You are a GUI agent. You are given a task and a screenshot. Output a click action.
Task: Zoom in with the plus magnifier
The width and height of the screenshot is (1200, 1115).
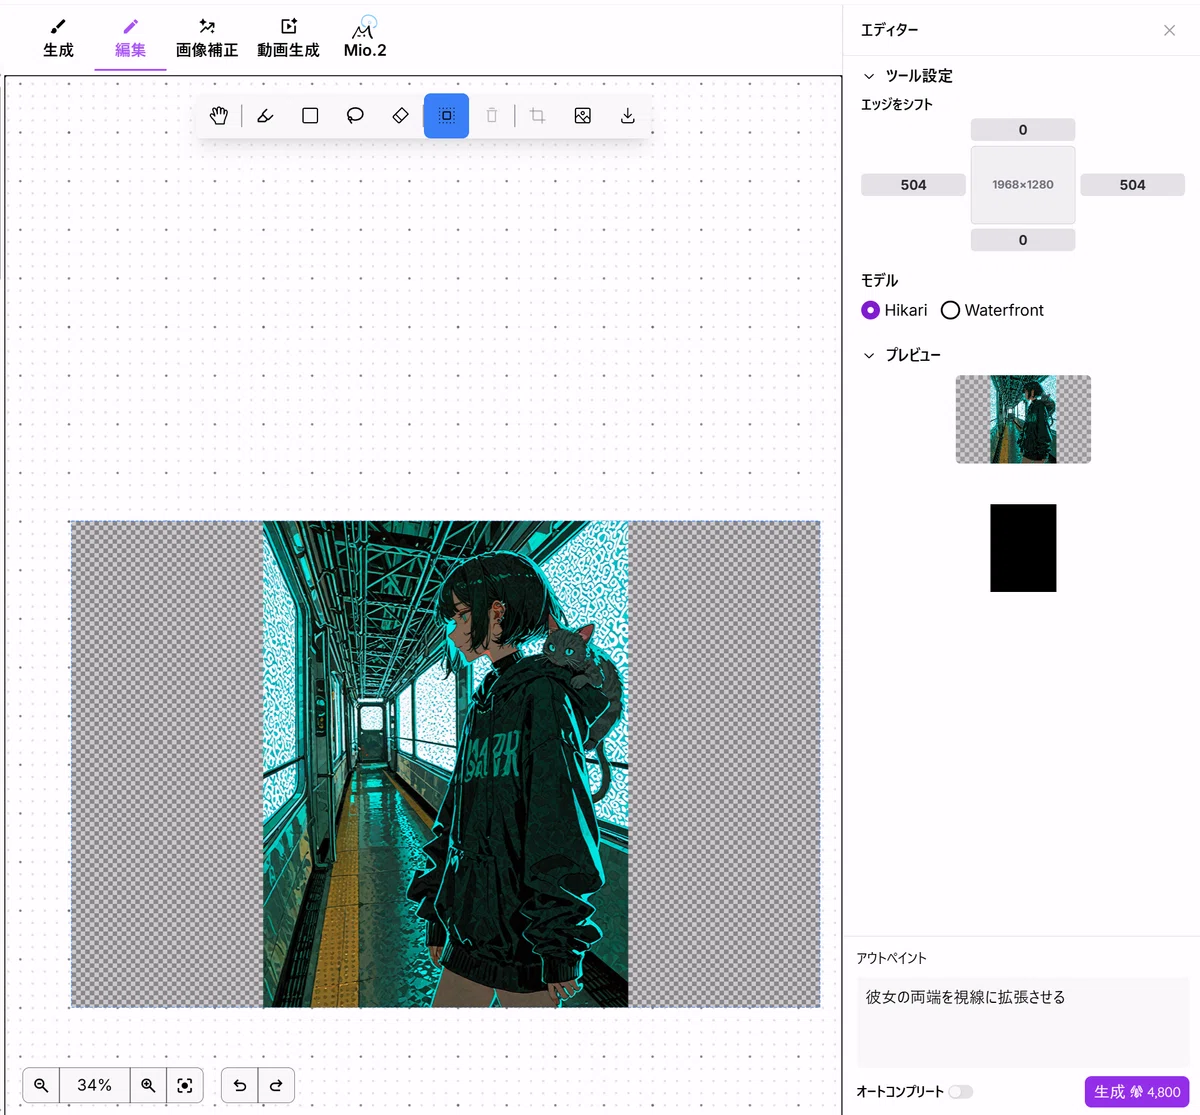point(148,1085)
